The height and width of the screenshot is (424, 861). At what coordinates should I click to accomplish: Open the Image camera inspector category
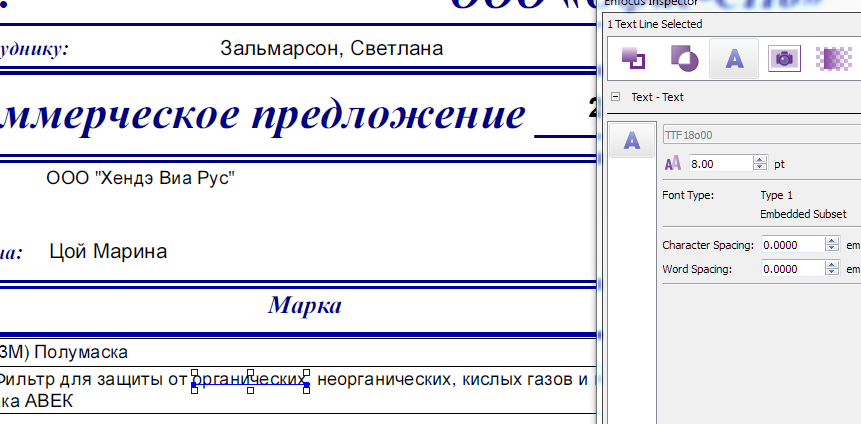pos(784,58)
